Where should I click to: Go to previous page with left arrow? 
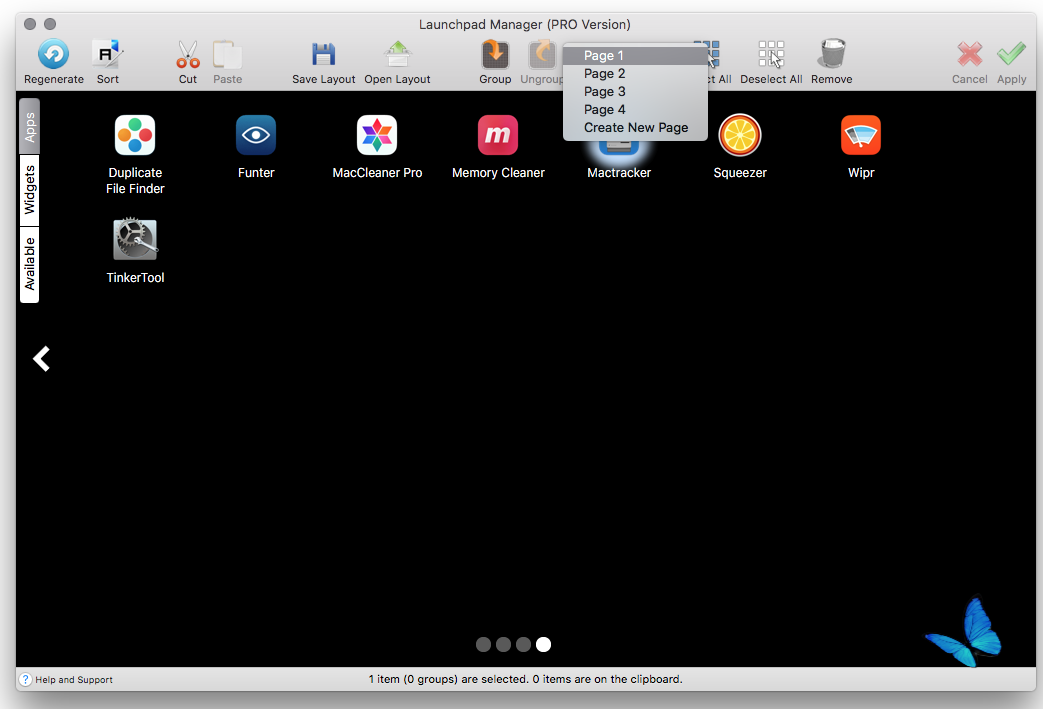pyautogui.click(x=41, y=359)
